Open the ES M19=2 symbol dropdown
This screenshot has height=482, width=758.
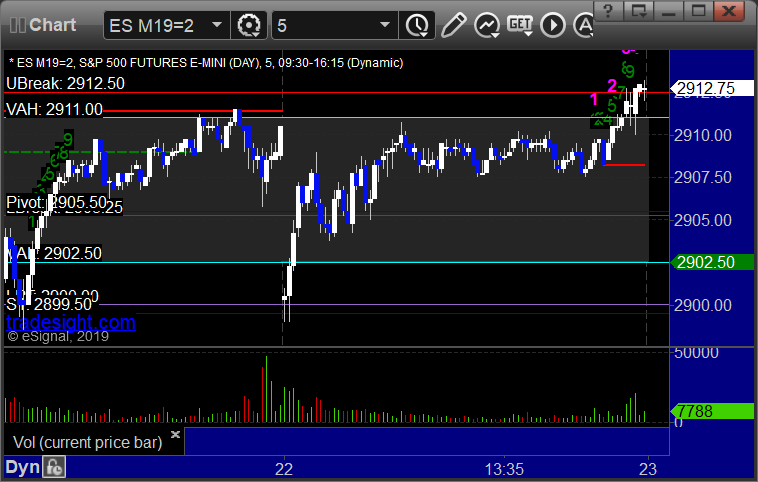[x=217, y=25]
